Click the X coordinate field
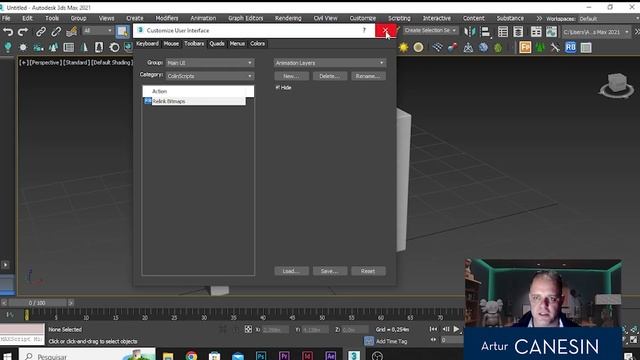Image resolution: width=640 pixels, height=360 pixels. coord(276,329)
